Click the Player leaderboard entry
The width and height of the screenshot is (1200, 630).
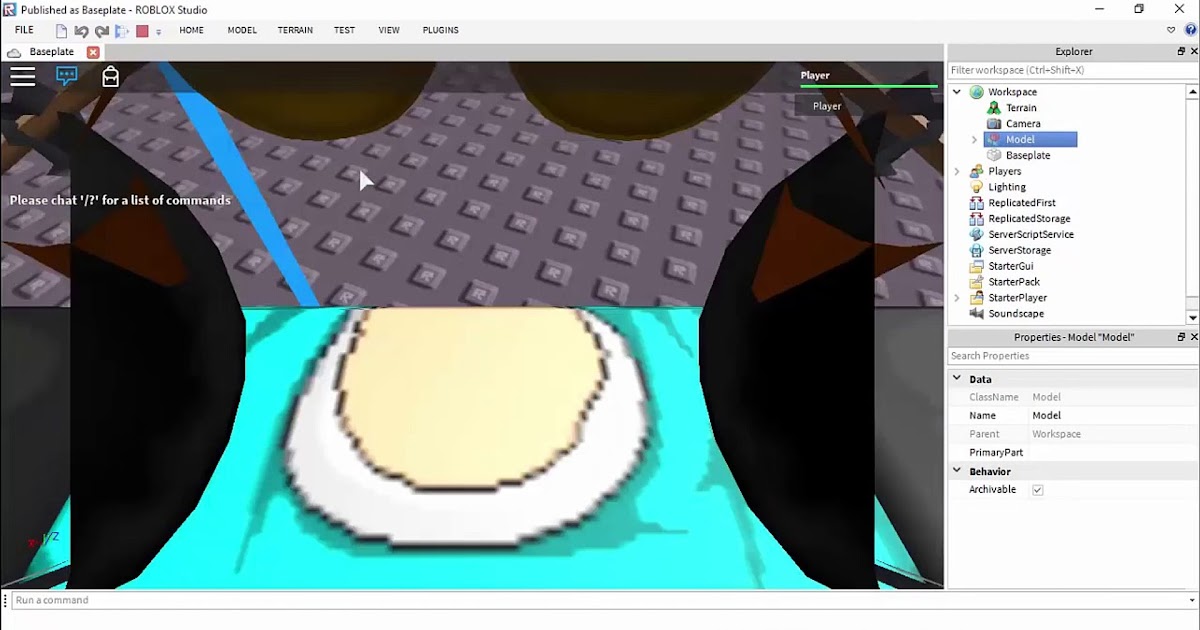coord(827,106)
